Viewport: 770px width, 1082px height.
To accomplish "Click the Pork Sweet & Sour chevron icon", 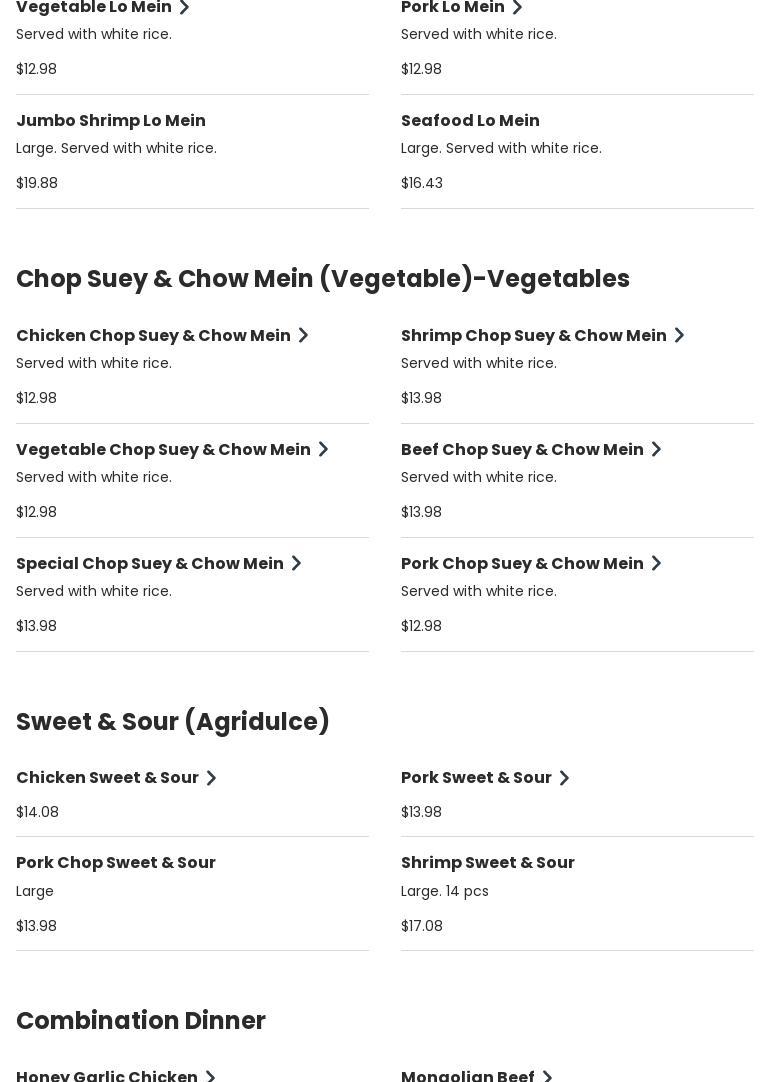I will coord(564,778).
